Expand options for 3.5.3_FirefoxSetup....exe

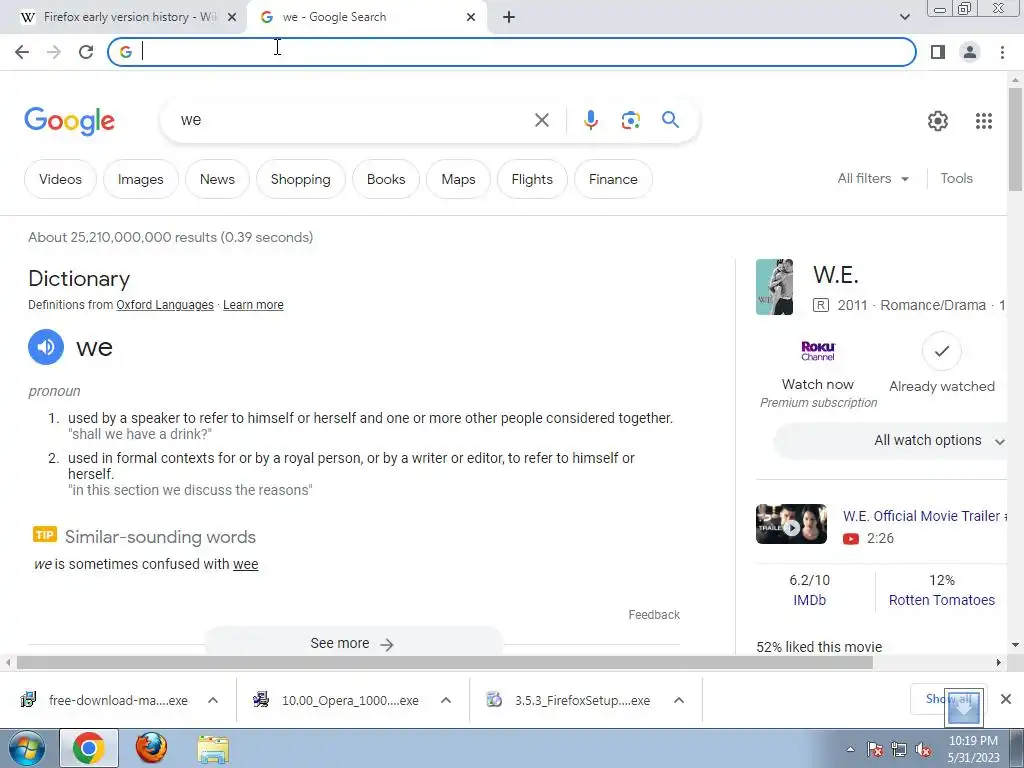click(679, 700)
